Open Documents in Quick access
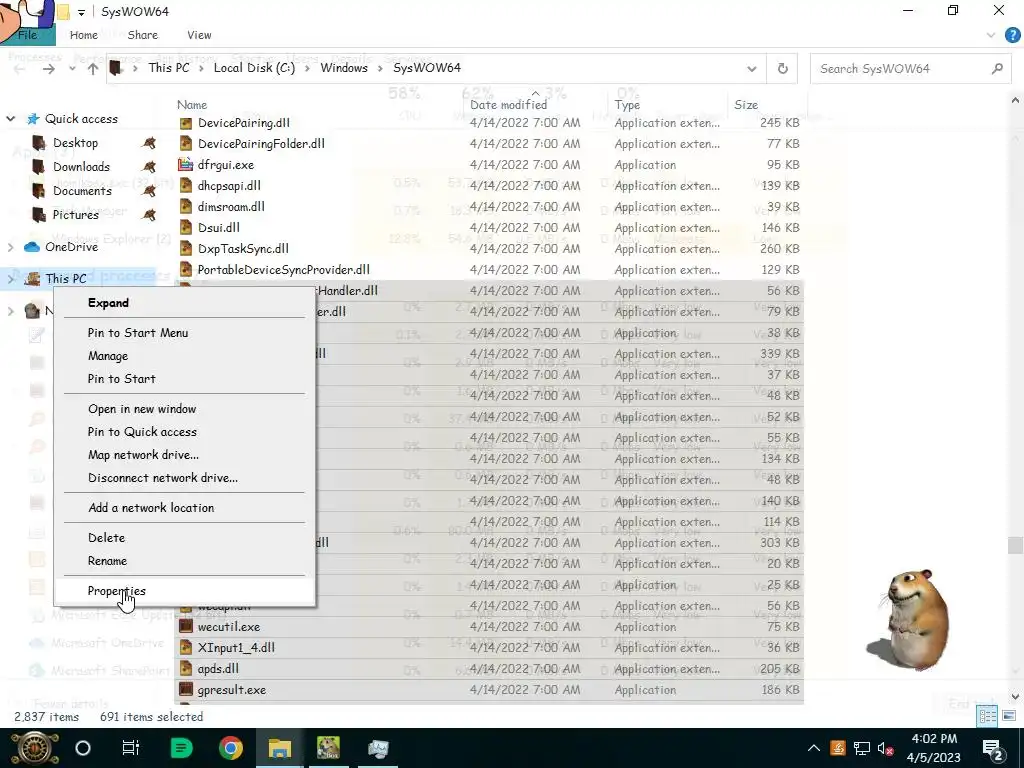 click(82, 191)
